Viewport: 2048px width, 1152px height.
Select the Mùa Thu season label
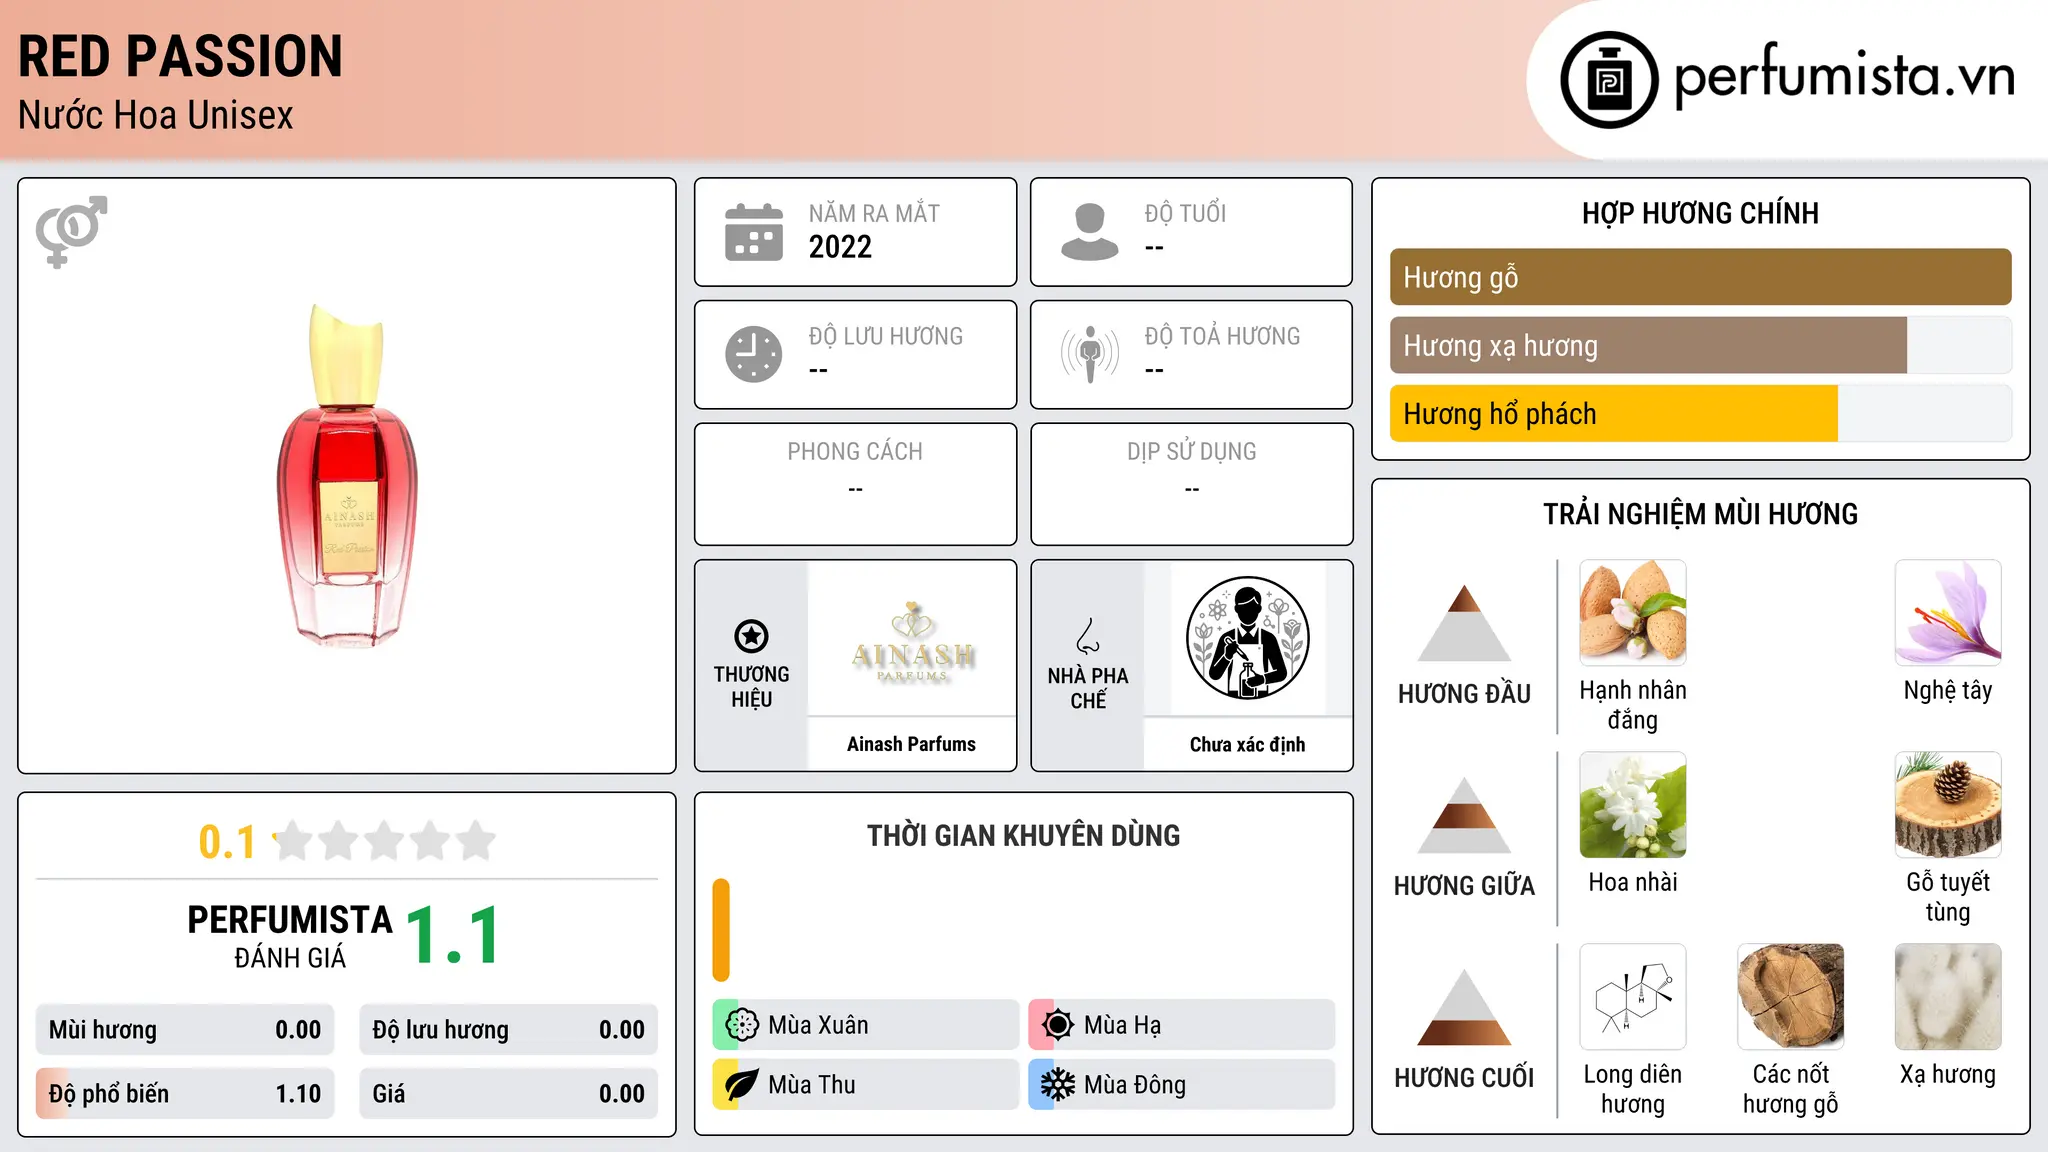pos(812,1085)
